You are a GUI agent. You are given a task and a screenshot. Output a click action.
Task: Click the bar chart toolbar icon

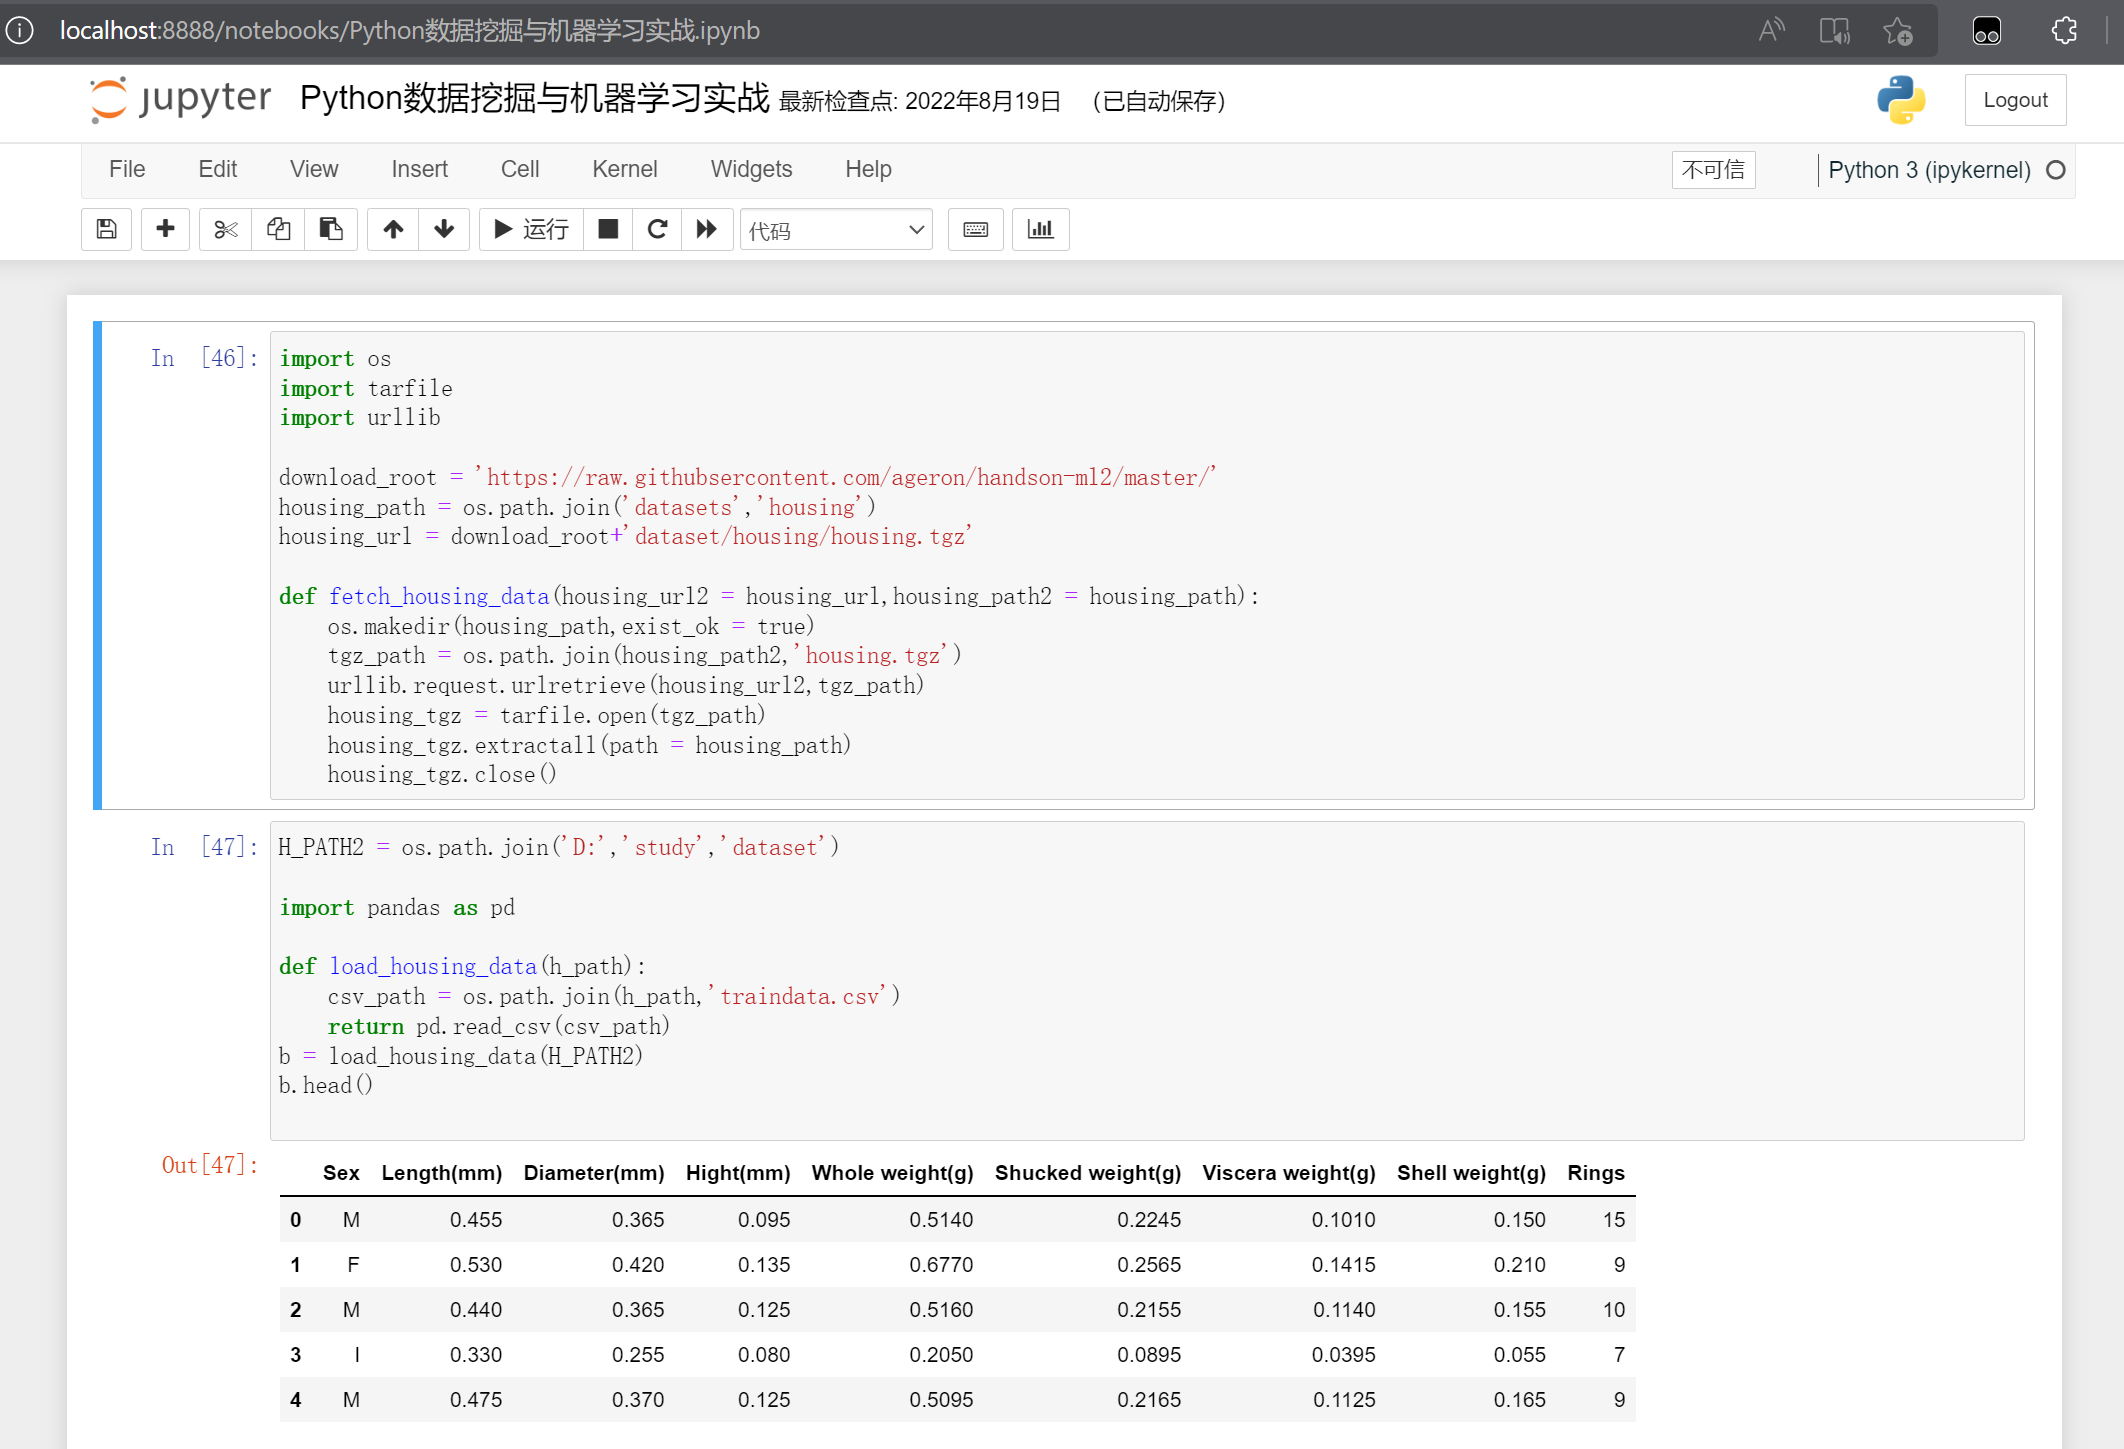click(1041, 229)
